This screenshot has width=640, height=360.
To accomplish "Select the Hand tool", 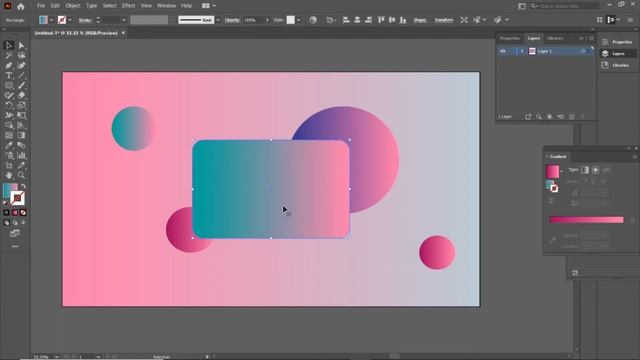I will [x=9, y=175].
